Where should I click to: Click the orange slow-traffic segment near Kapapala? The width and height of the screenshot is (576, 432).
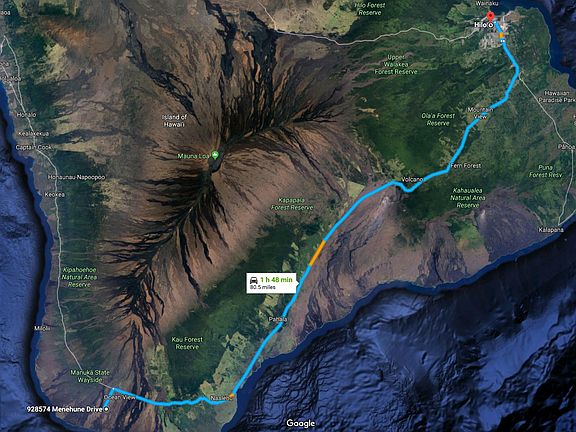(x=317, y=253)
